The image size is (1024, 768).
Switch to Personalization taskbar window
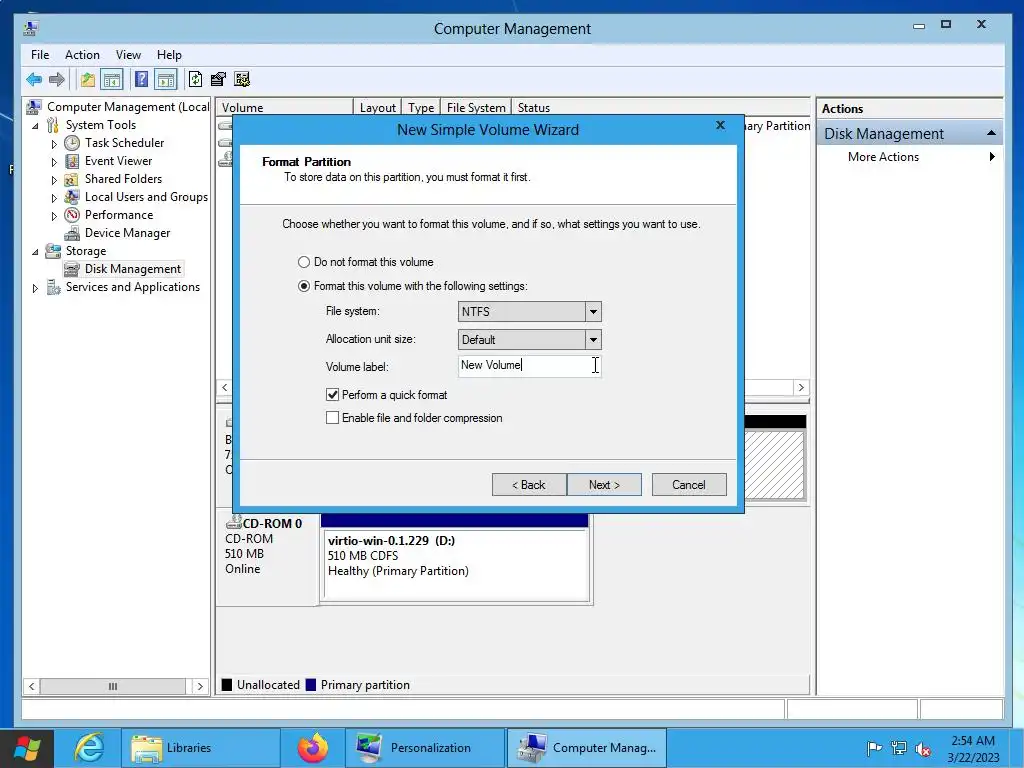point(425,748)
